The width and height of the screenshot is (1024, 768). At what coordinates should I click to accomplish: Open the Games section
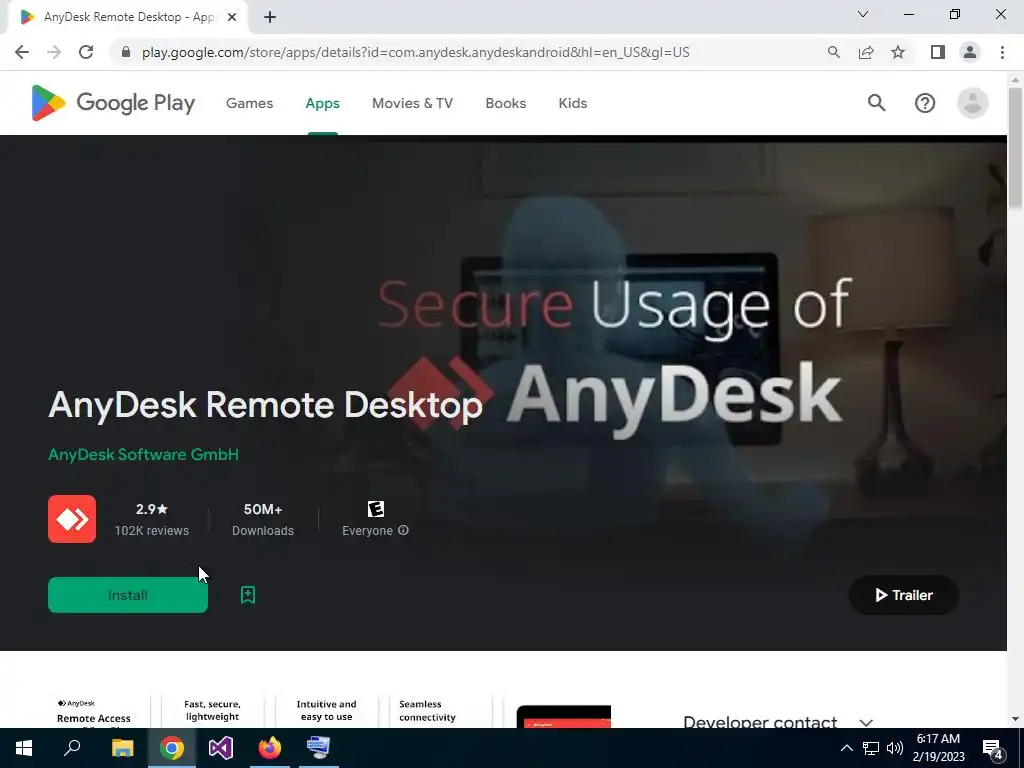(249, 103)
